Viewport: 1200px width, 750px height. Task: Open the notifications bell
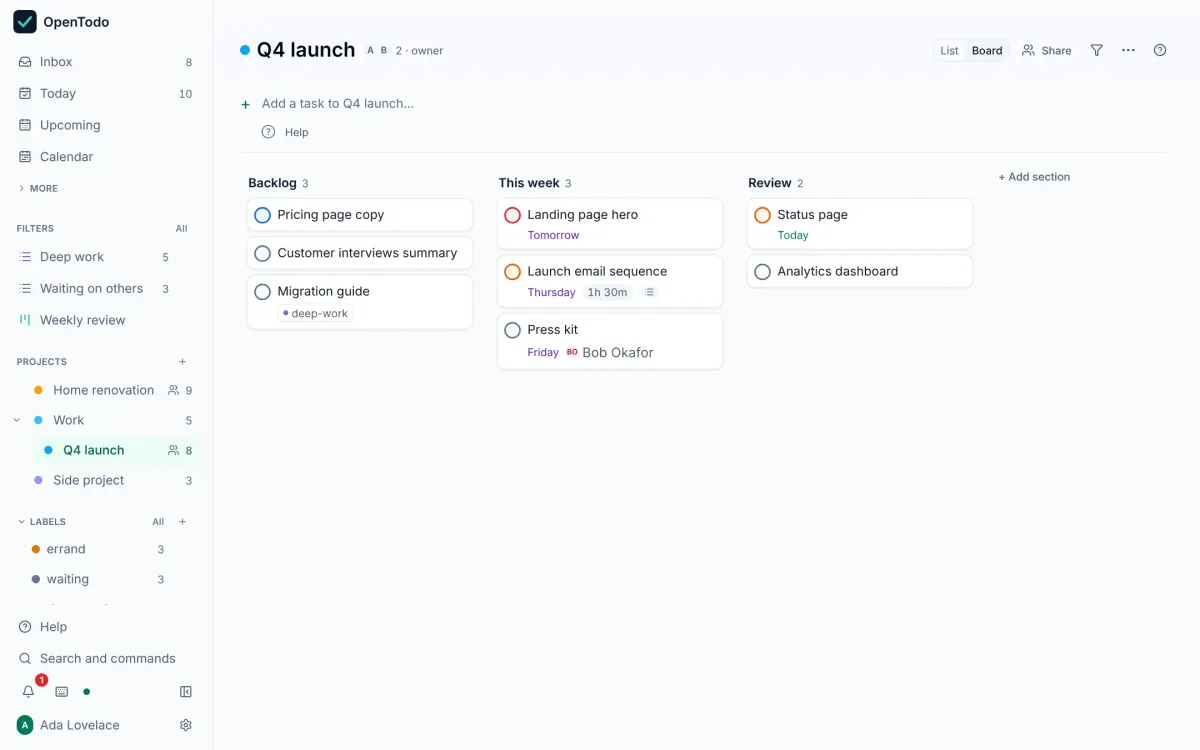coord(29,692)
